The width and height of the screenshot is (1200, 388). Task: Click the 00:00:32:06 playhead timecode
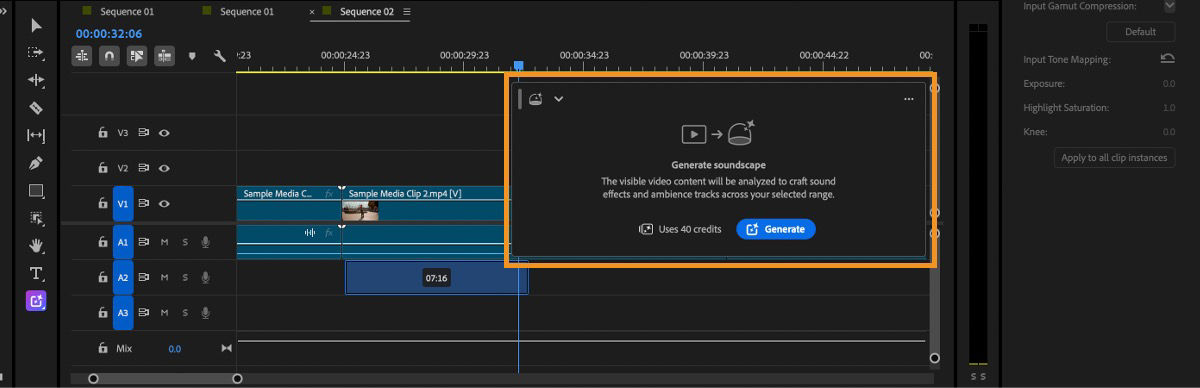[108, 33]
